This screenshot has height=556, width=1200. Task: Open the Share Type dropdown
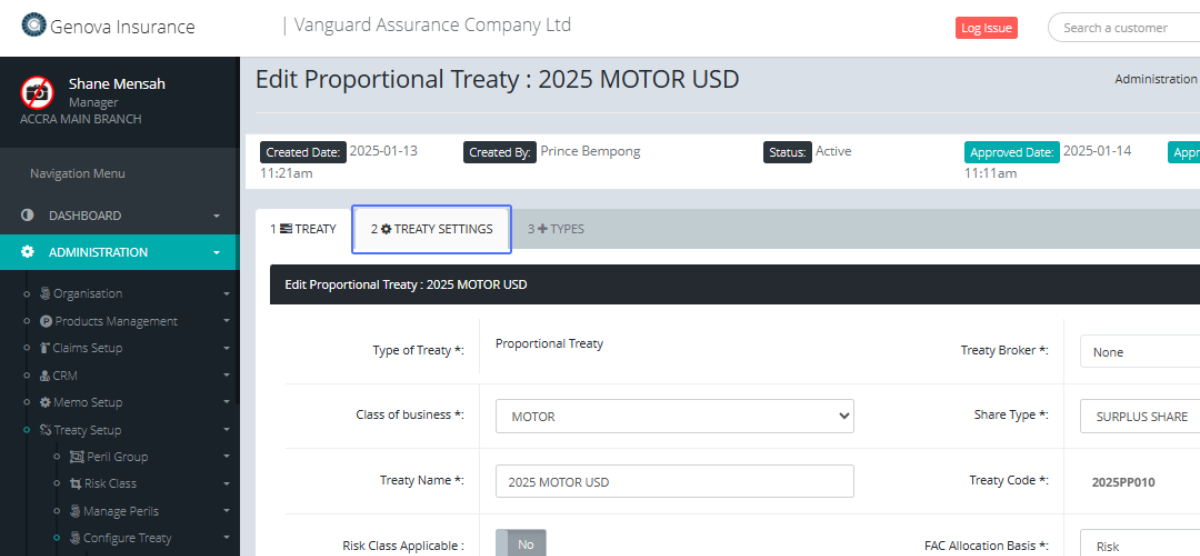[1140, 416]
